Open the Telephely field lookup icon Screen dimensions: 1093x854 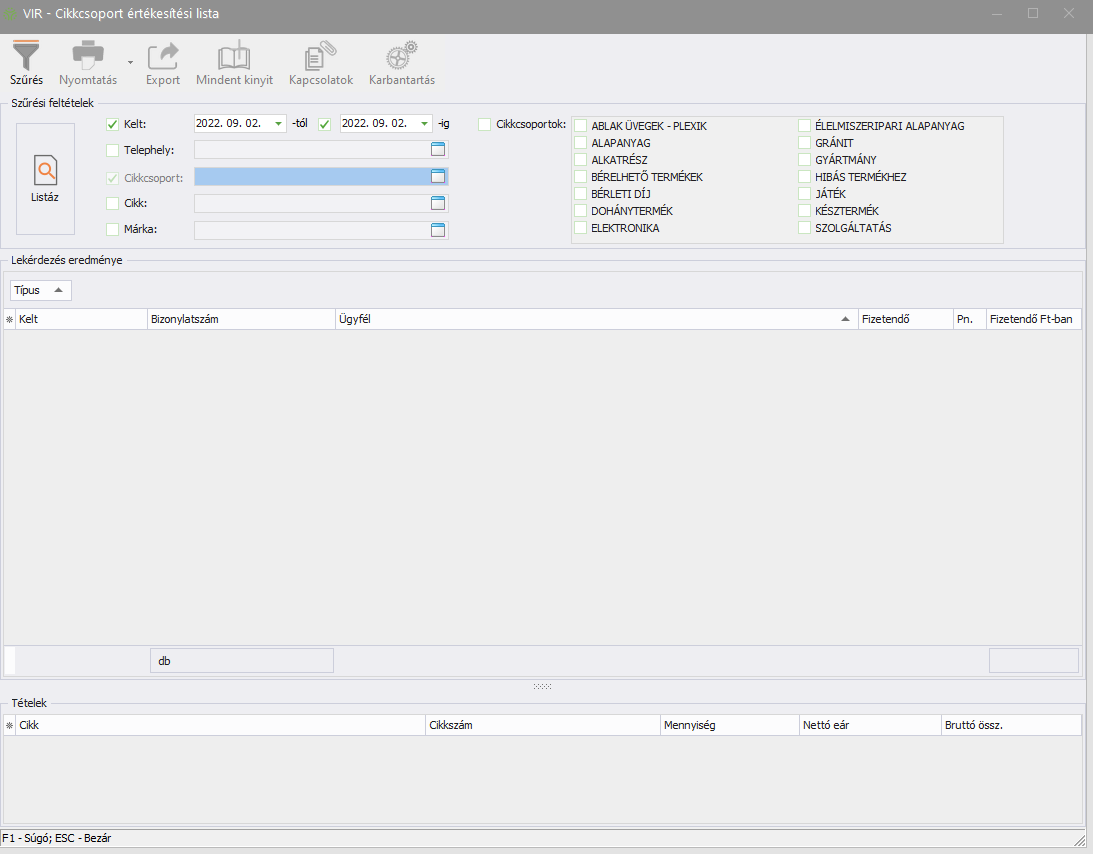pyautogui.click(x=437, y=150)
